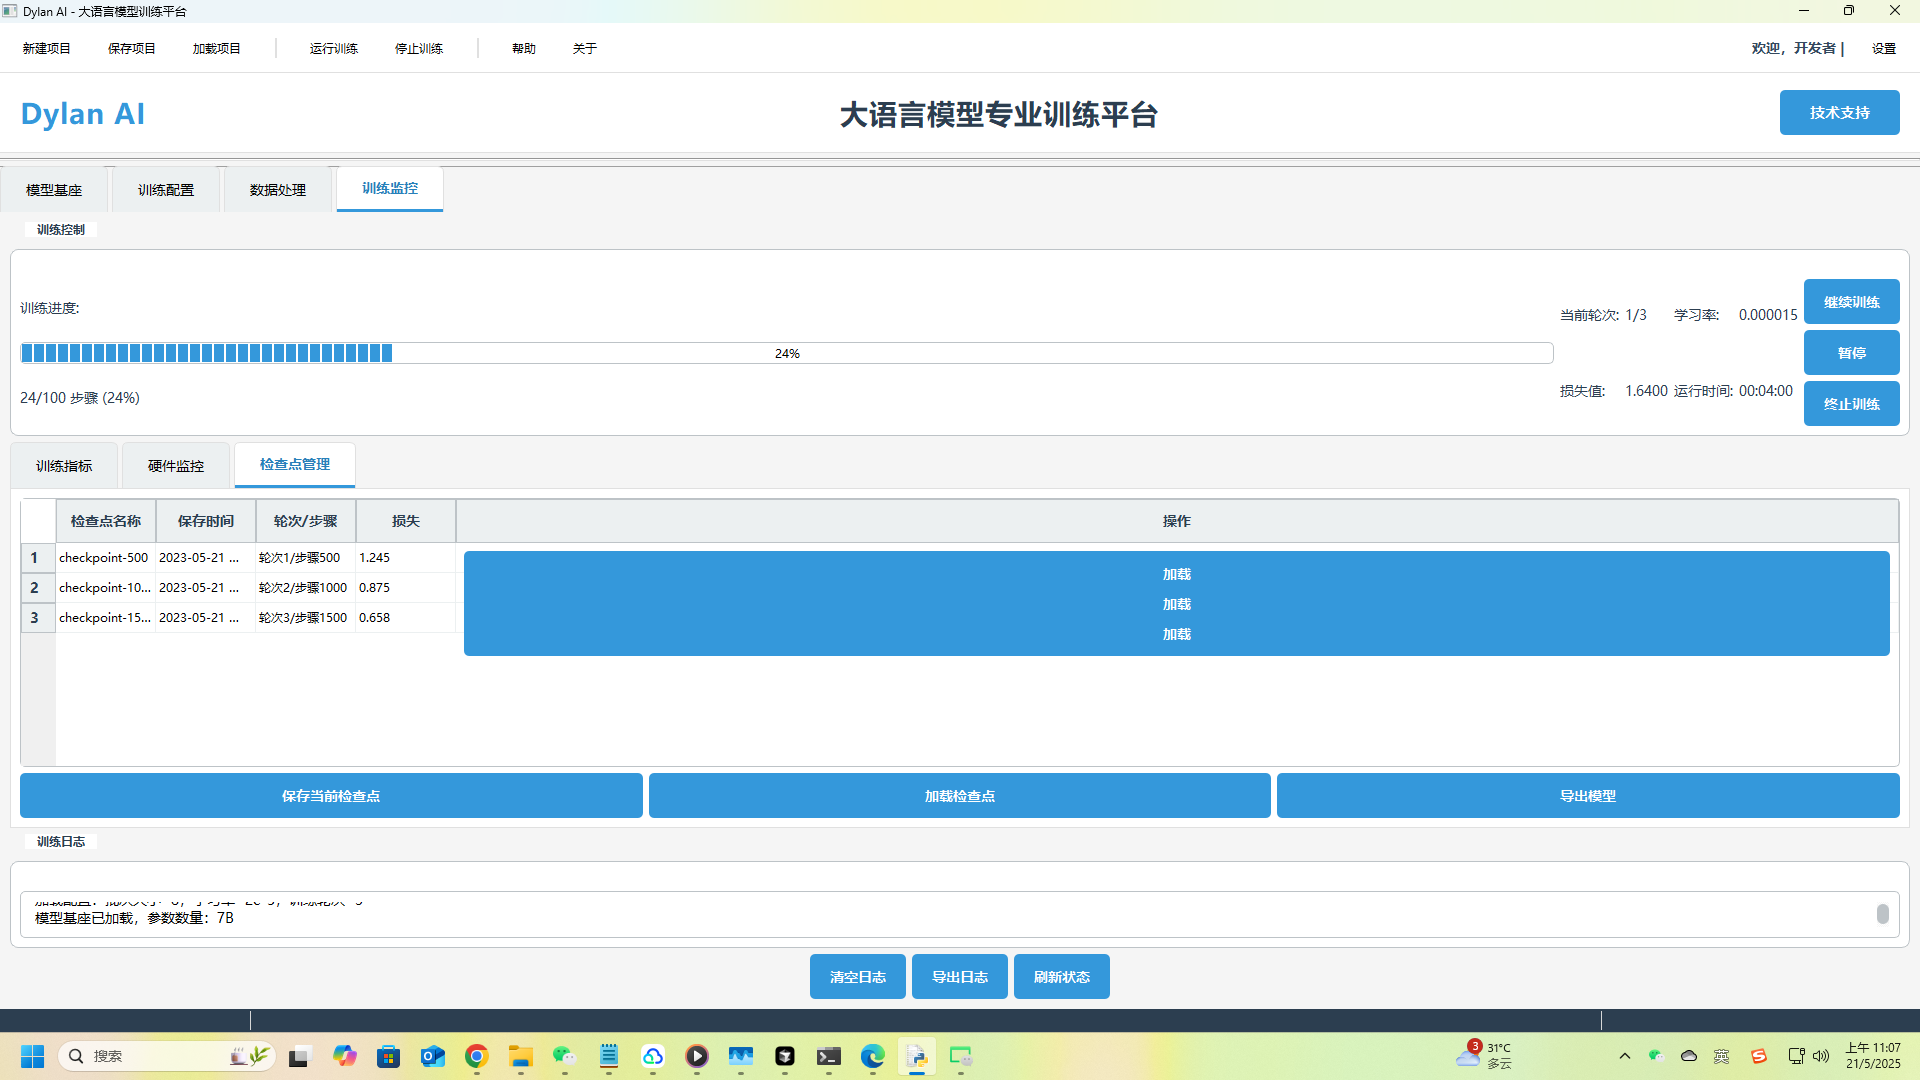This screenshot has width=1920, height=1080.
Task: Click the Outlook taskbar icon
Action: 432,1056
